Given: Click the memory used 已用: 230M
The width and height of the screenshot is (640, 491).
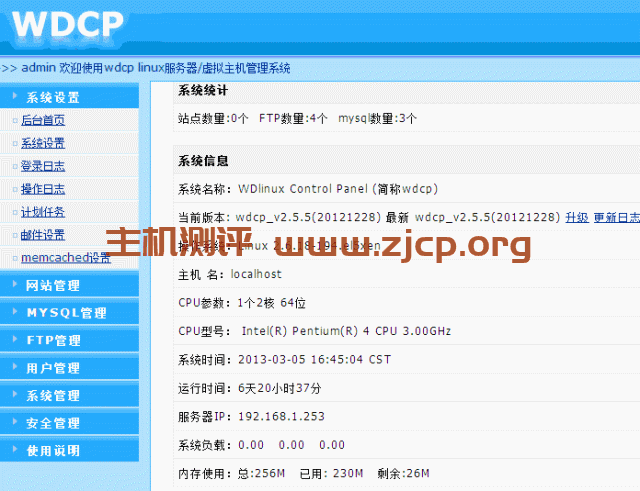Looking at the screenshot, I should coord(331,473).
